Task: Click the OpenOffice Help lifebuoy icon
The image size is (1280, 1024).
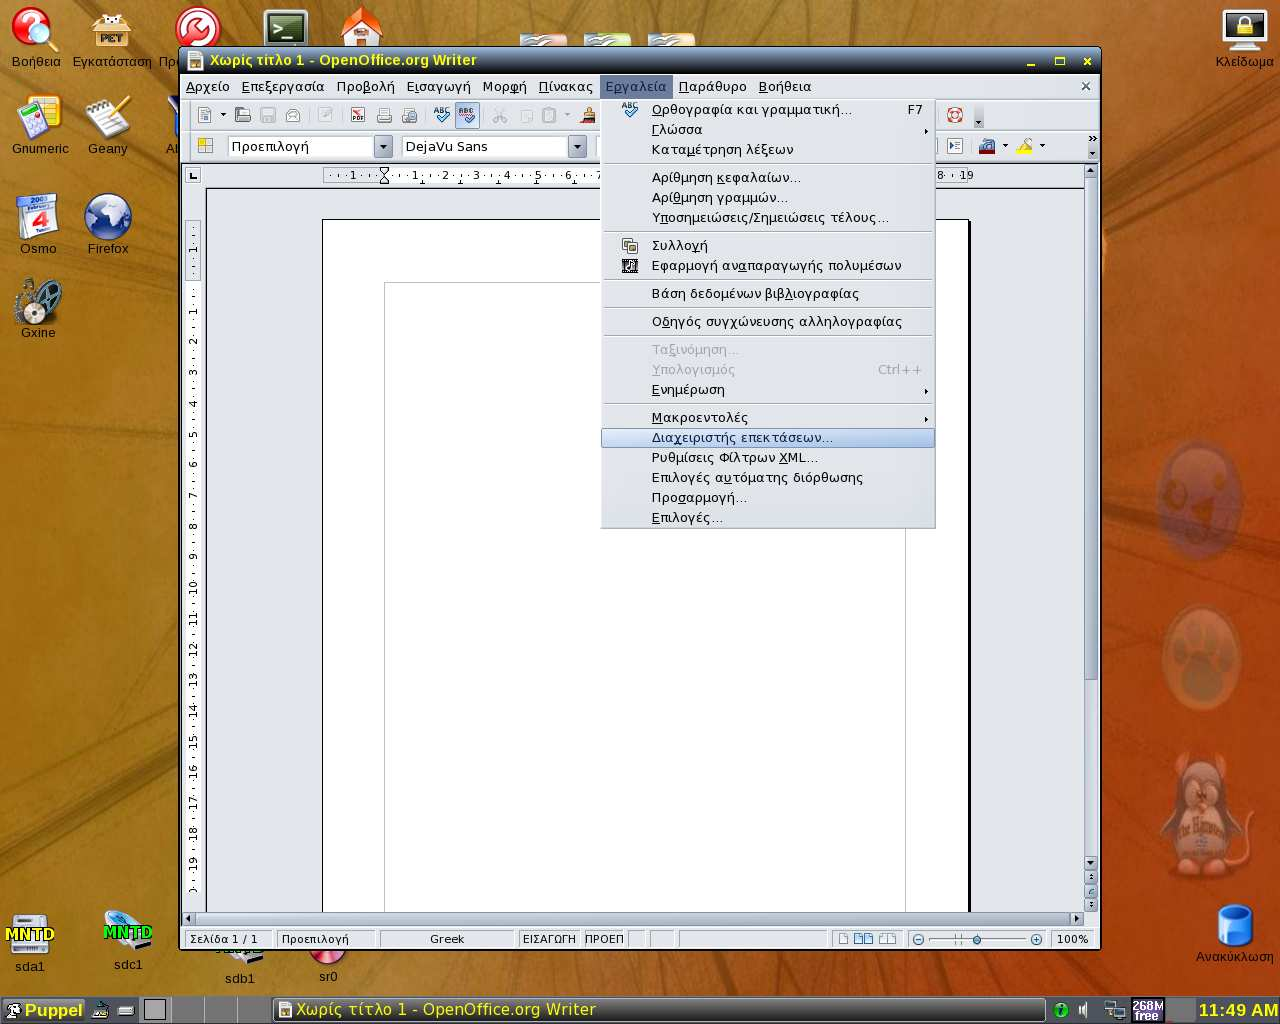Action: [x=955, y=116]
